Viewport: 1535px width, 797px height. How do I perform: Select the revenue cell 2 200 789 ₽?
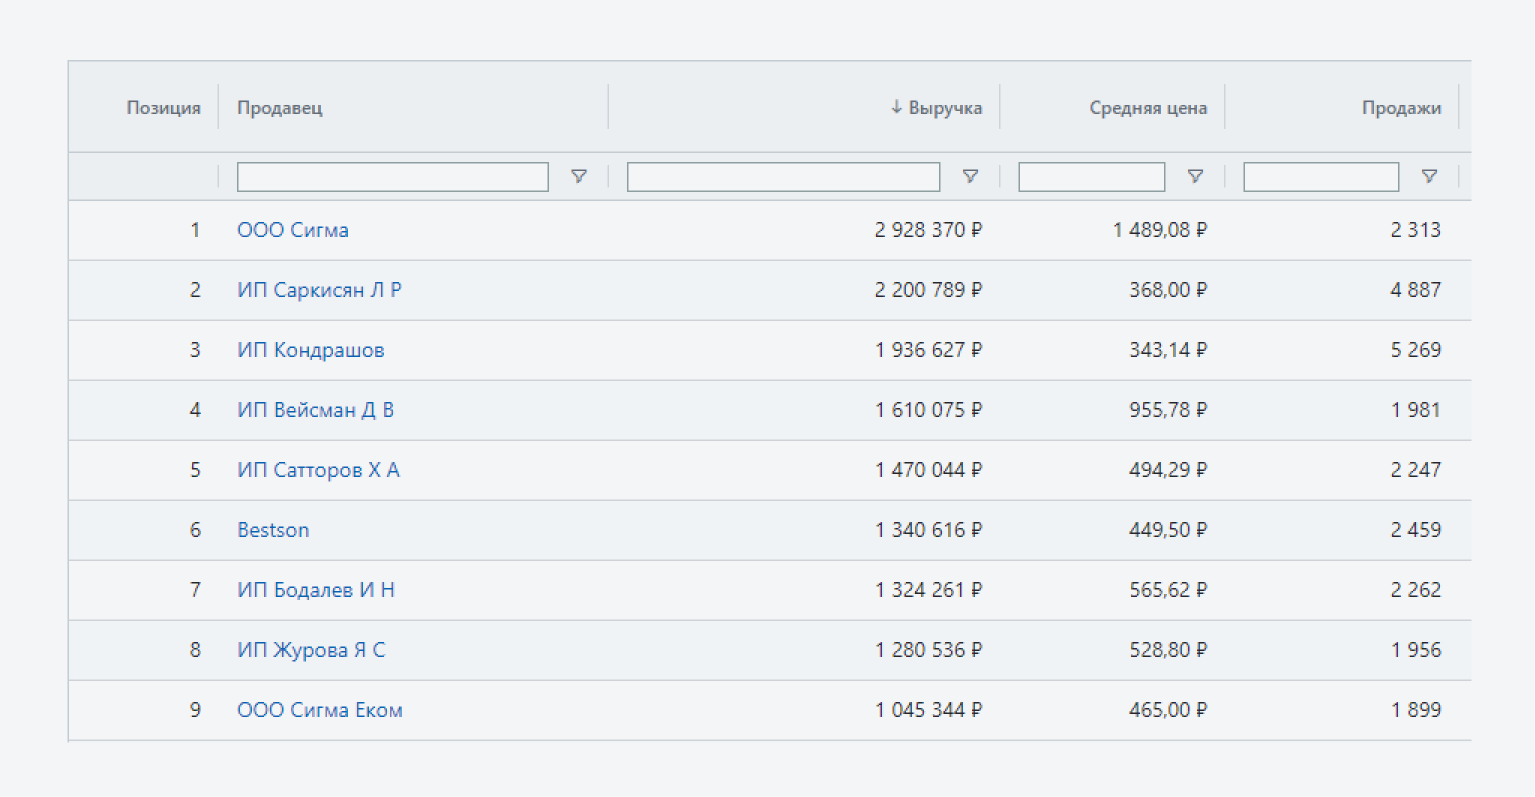coord(928,290)
